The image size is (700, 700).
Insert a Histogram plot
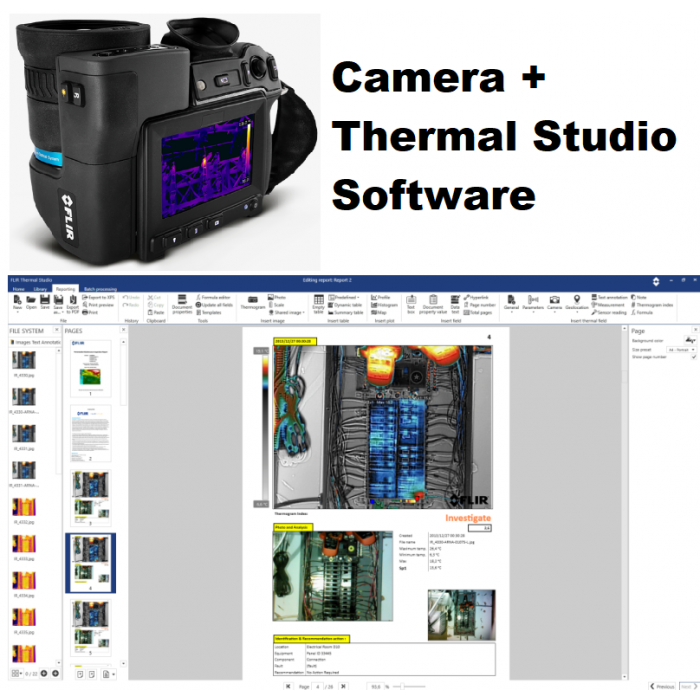click(384, 305)
